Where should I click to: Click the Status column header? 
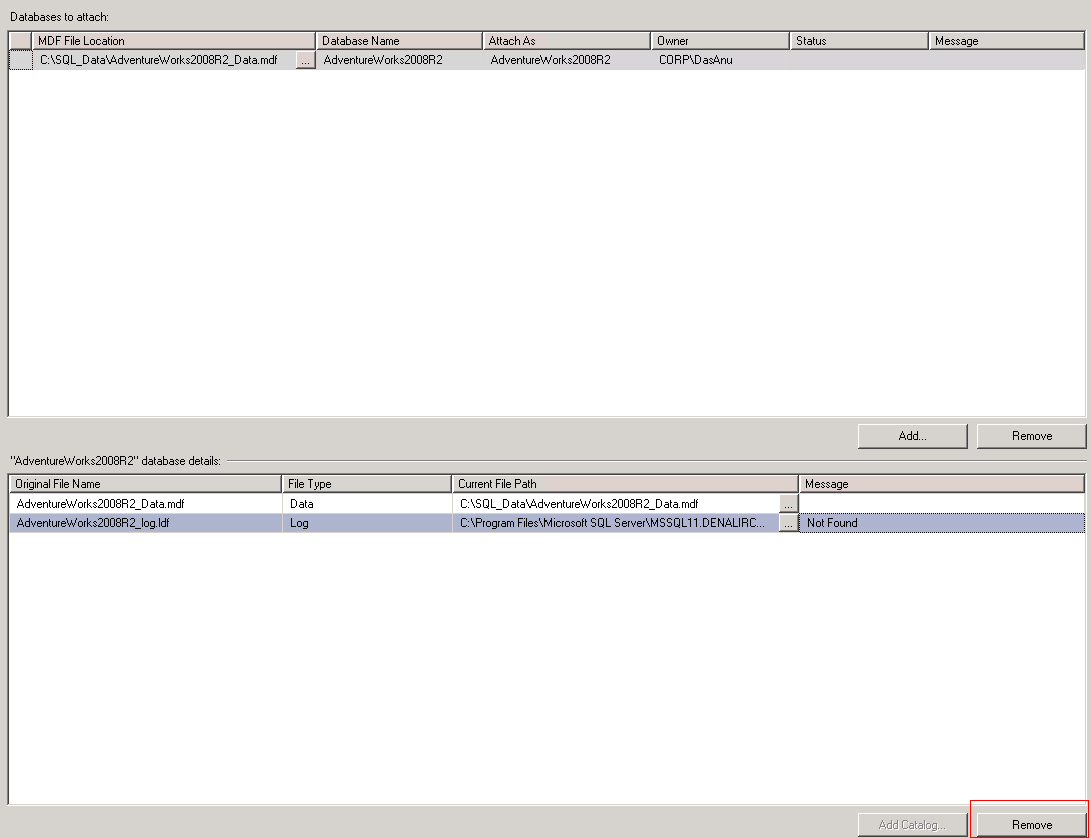point(858,41)
